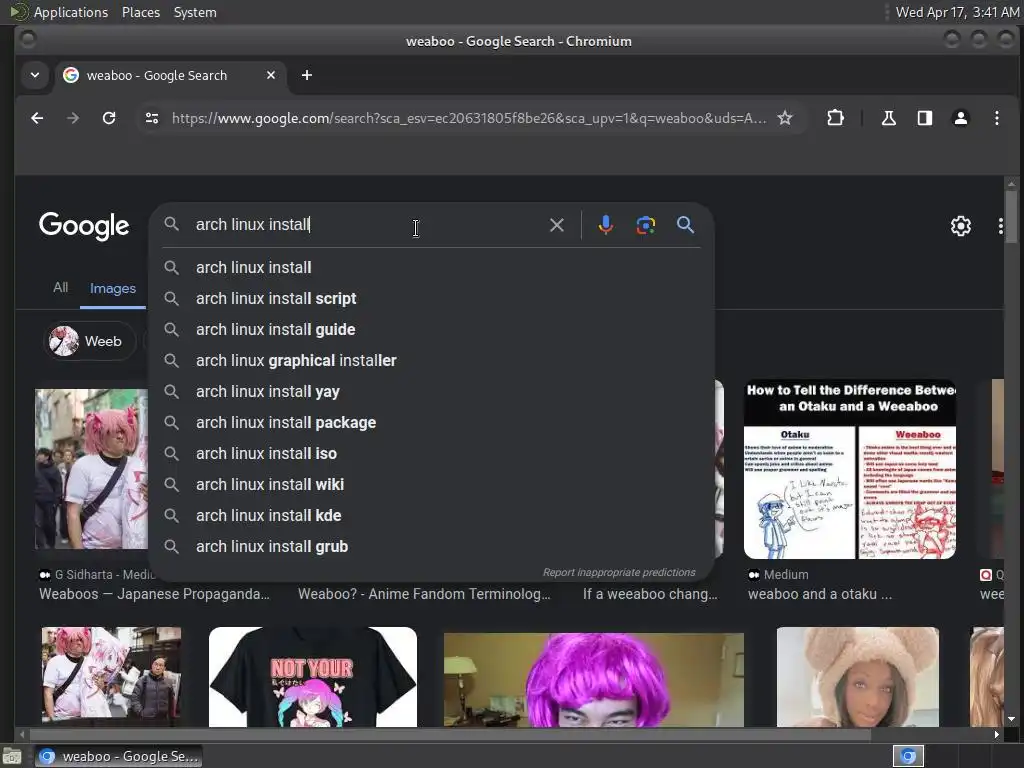Open 'weaboo and a otaku ...' Medium result
Image resolution: width=1024 pixels, height=768 pixels.
pos(820,594)
